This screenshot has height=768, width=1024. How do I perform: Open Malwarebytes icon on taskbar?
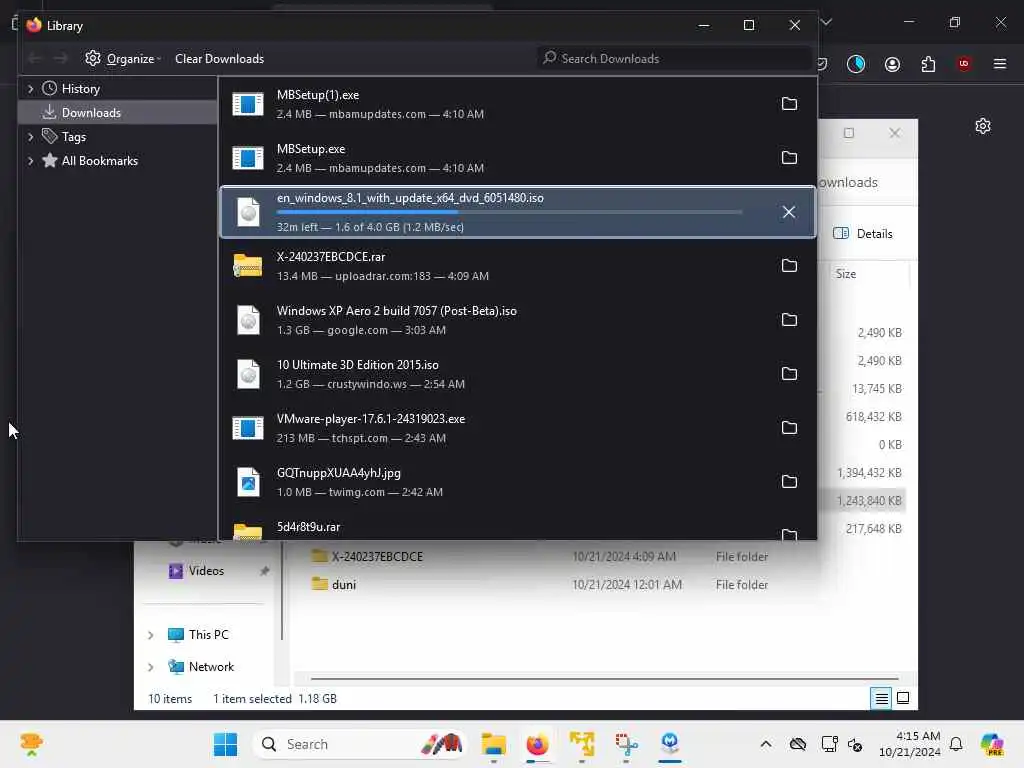click(670, 744)
